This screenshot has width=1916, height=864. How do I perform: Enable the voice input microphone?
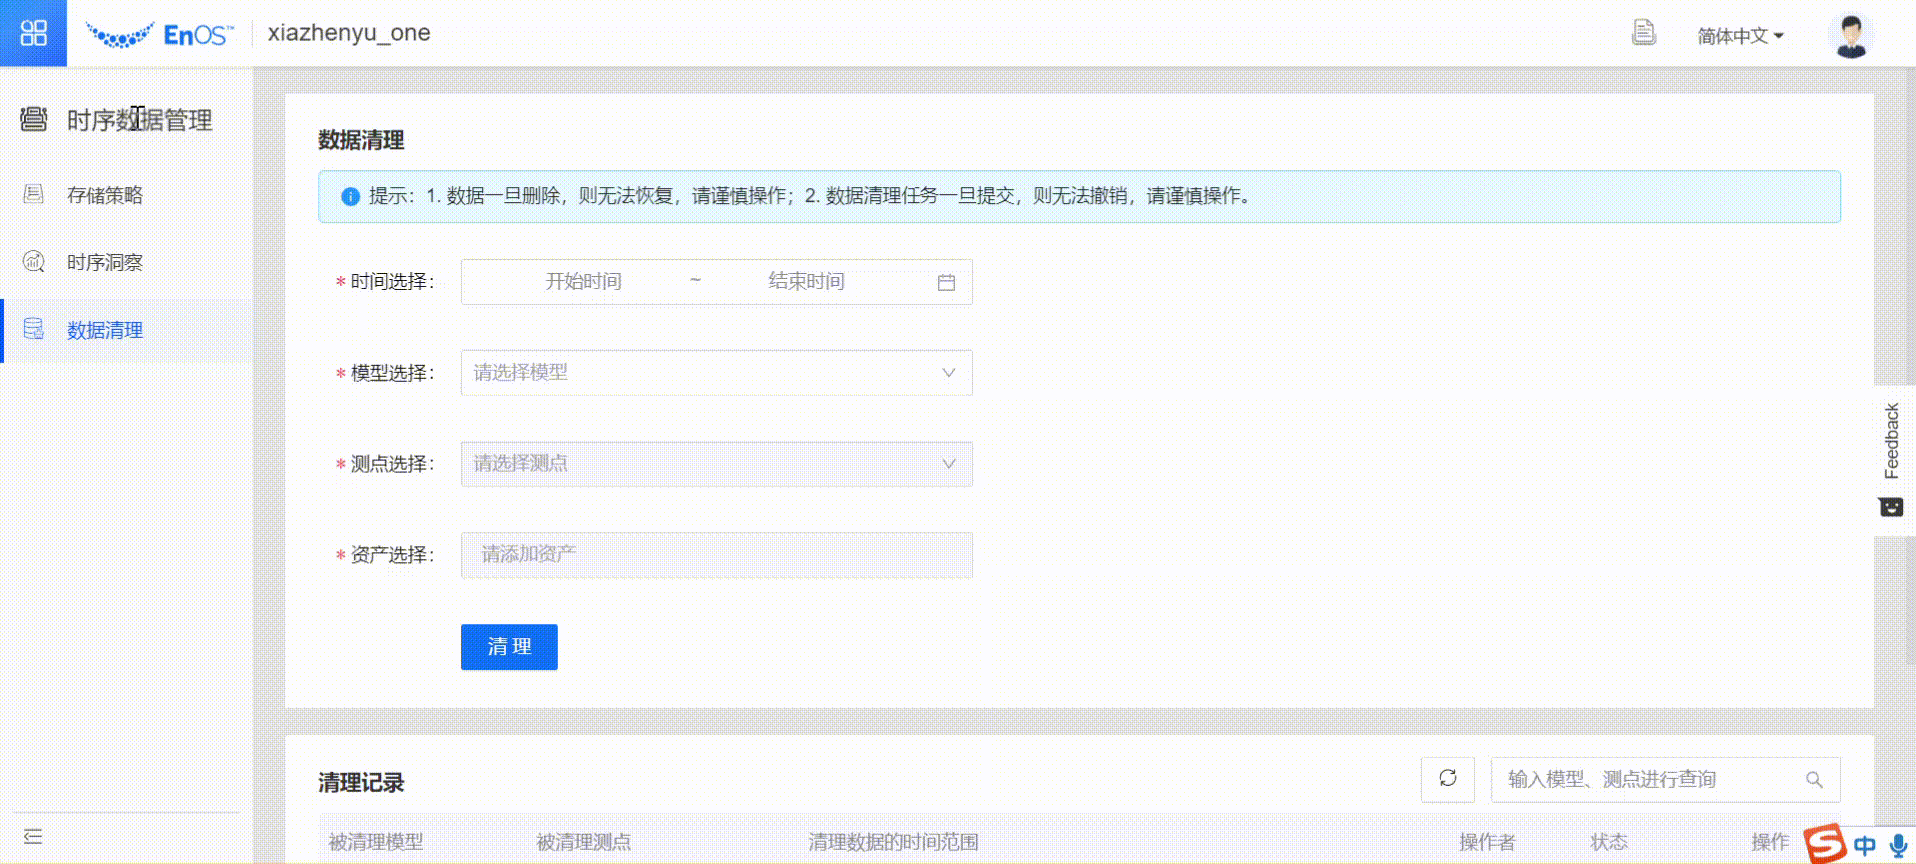[x=1898, y=846]
